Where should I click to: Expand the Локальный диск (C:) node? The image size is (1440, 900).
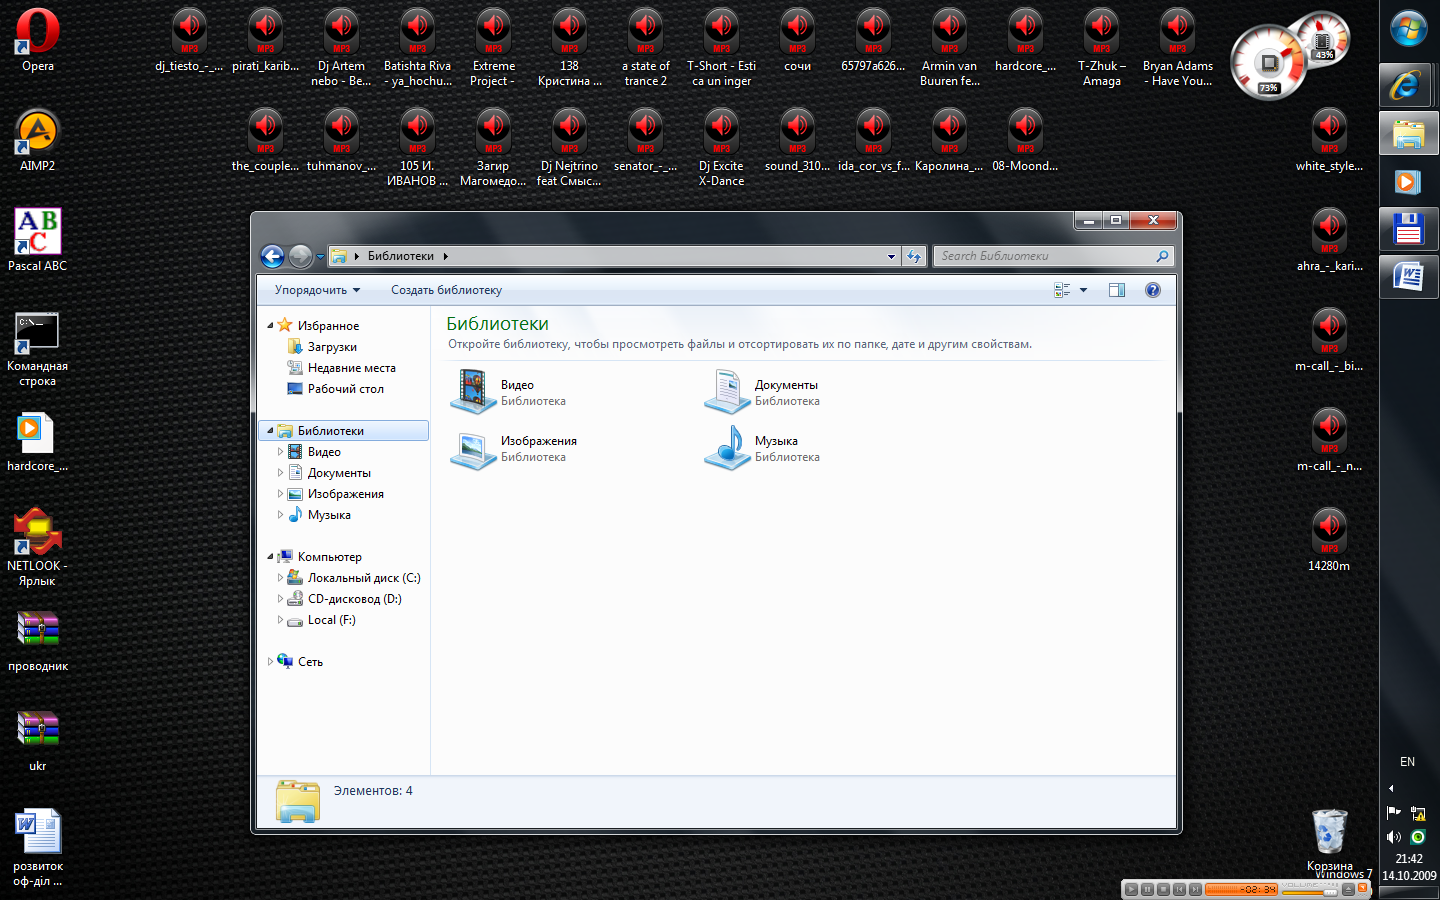pyautogui.click(x=280, y=578)
